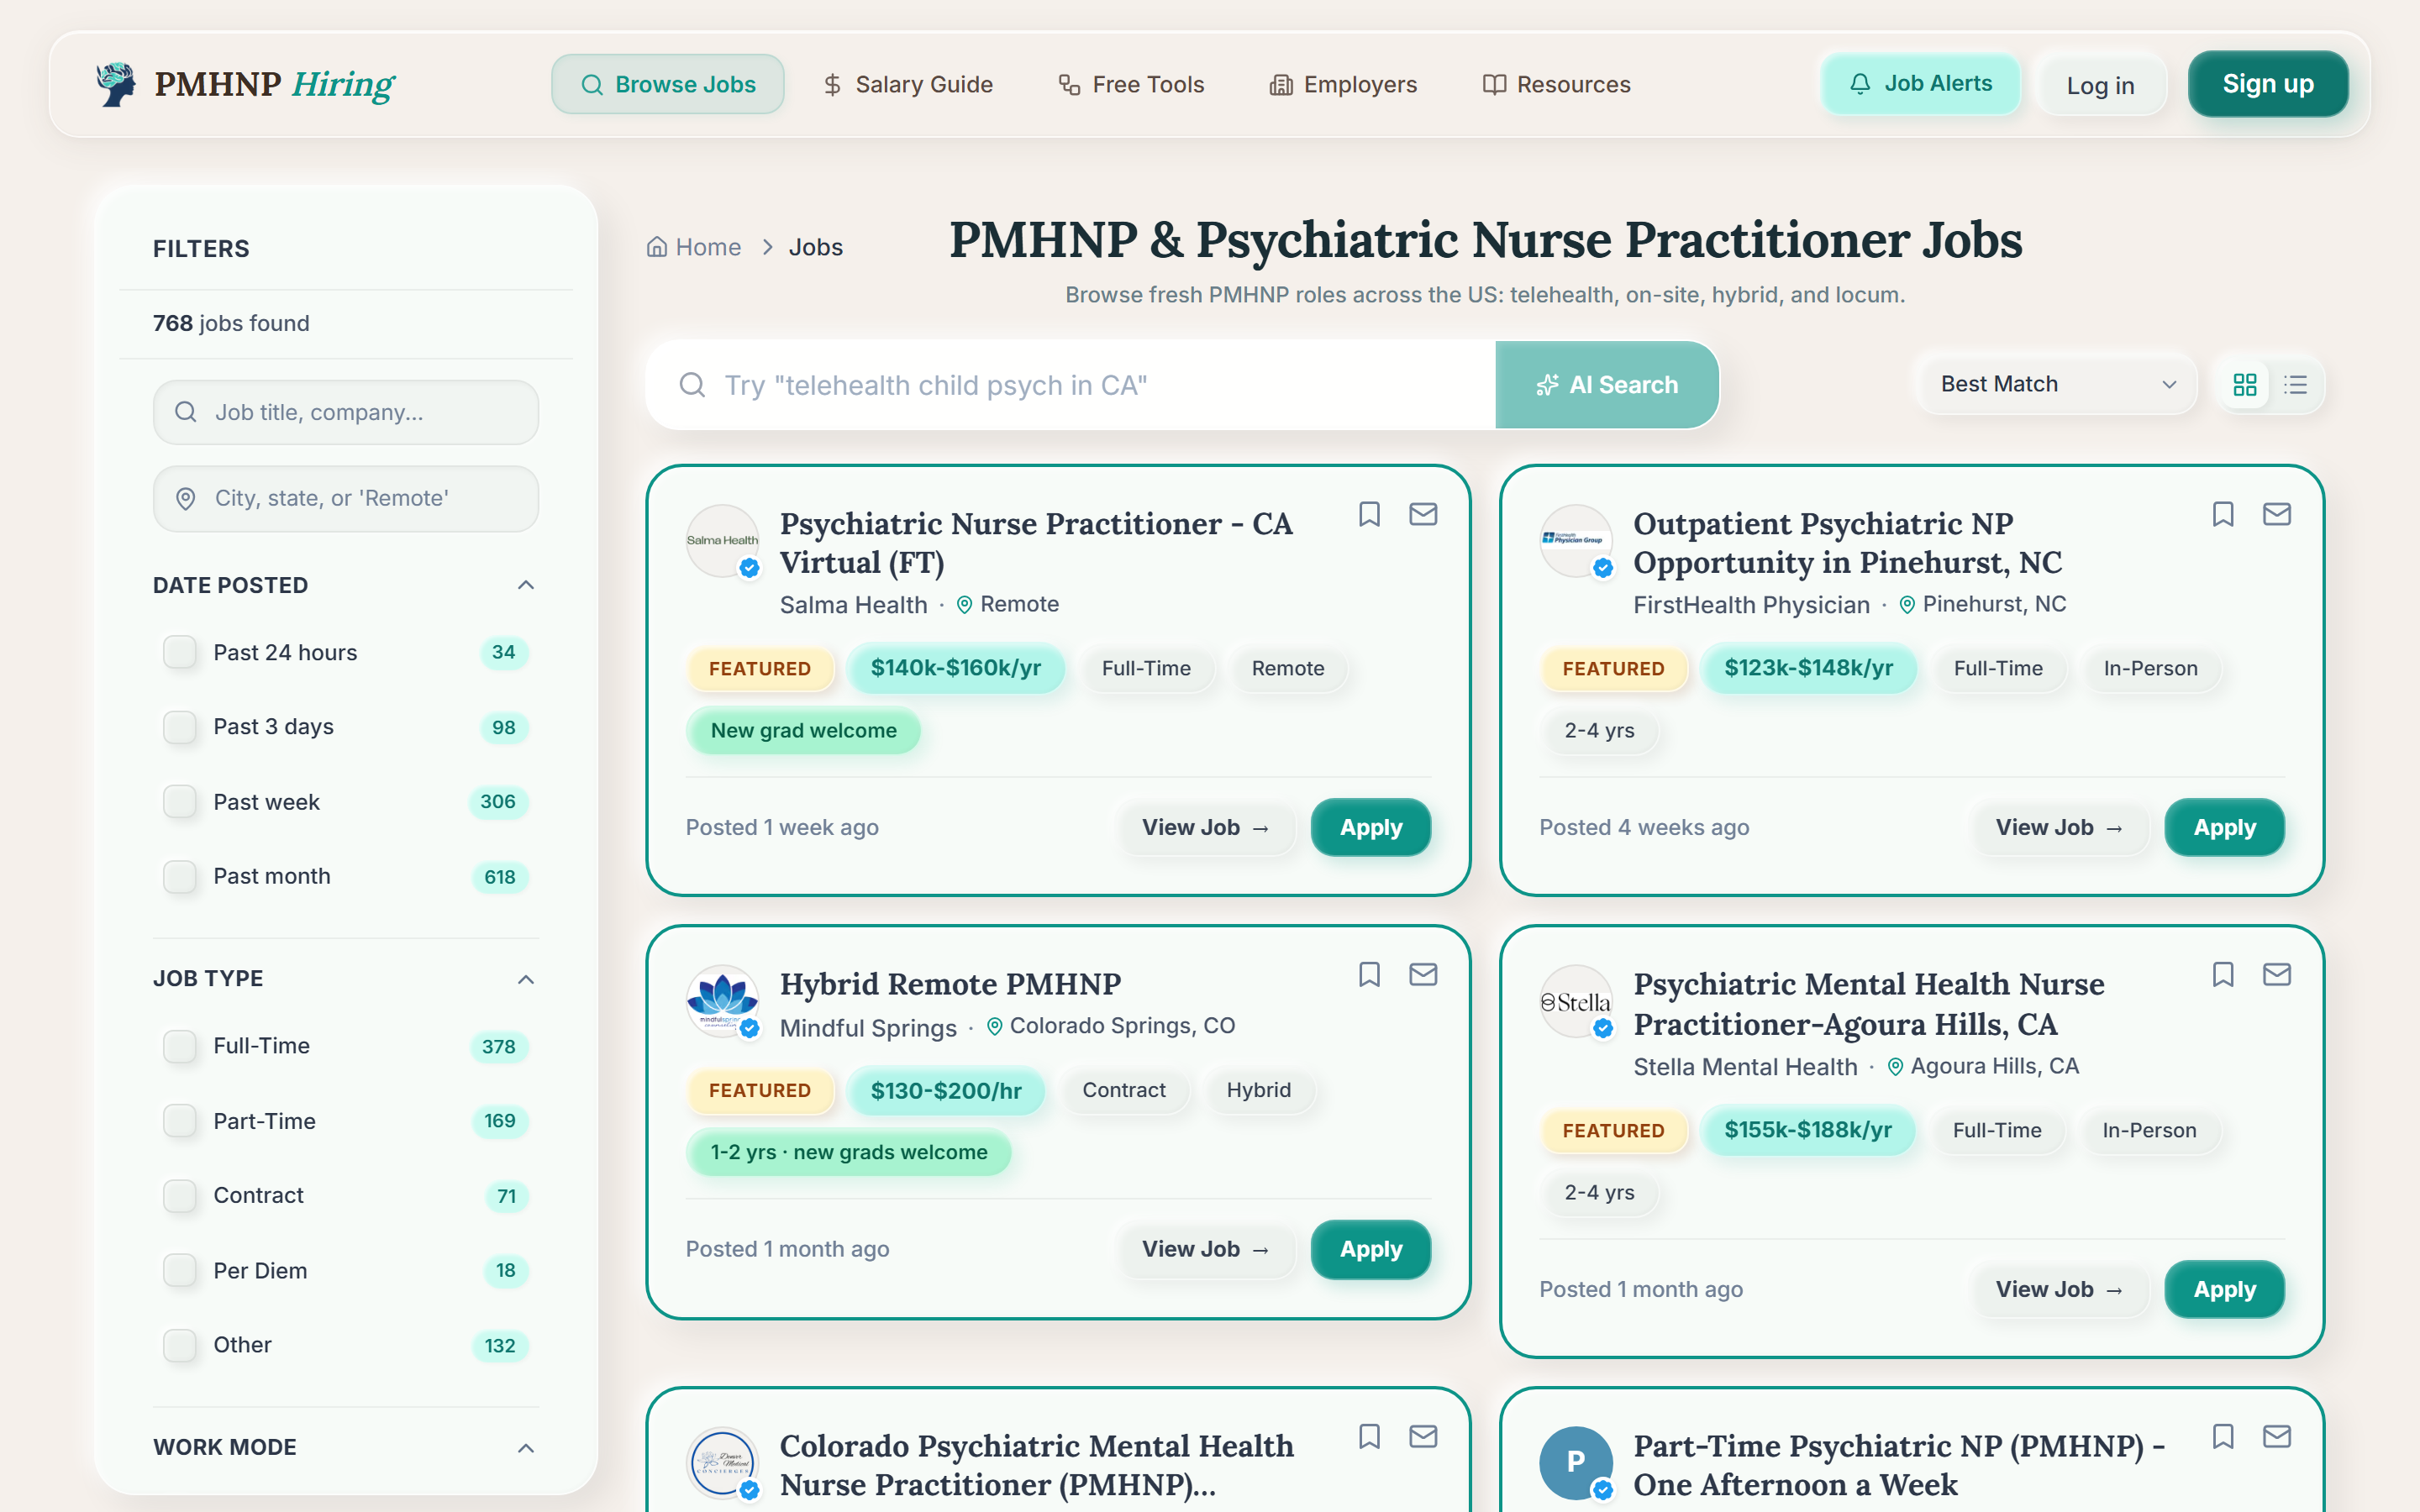Check the Past 24 hours filter
The width and height of the screenshot is (2420, 1512).
(x=180, y=652)
